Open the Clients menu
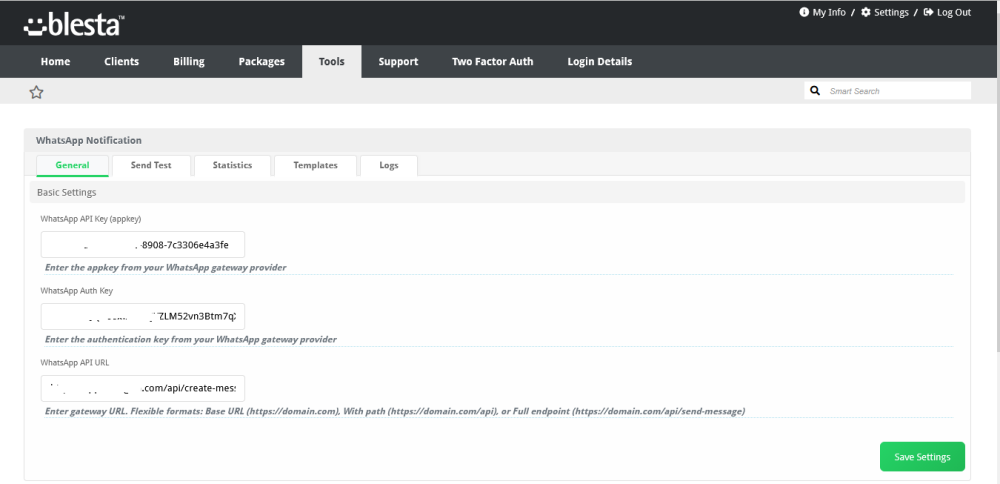1000x484 pixels. [x=121, y=61]
